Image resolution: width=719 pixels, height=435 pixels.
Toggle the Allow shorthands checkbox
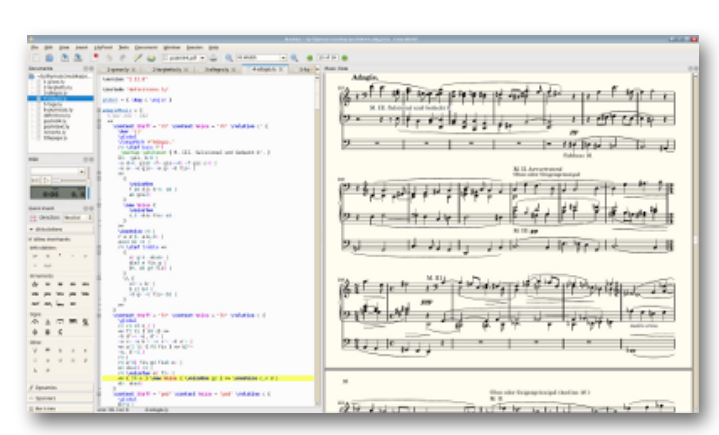(50, 239)
